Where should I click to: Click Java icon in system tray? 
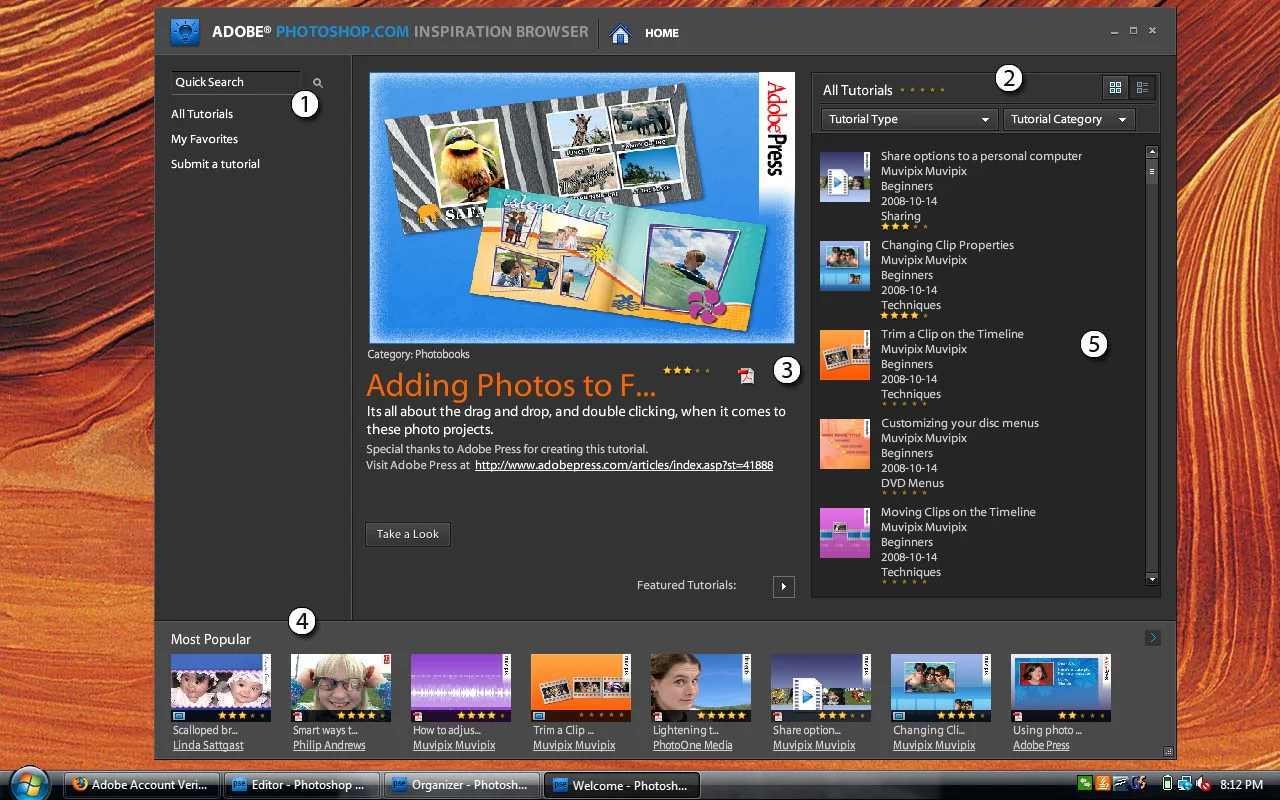point(1103,784)
